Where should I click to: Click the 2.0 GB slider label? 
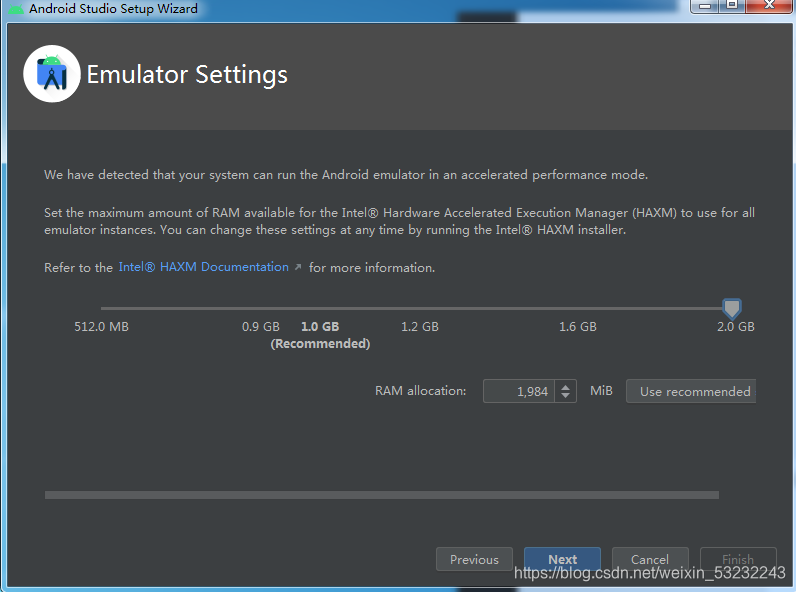pyautogui.click(x=736, y=326)
